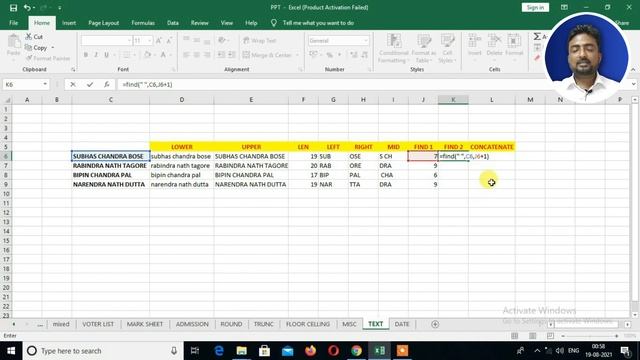Open Opera browser from the taskbar

coord(333,351)
